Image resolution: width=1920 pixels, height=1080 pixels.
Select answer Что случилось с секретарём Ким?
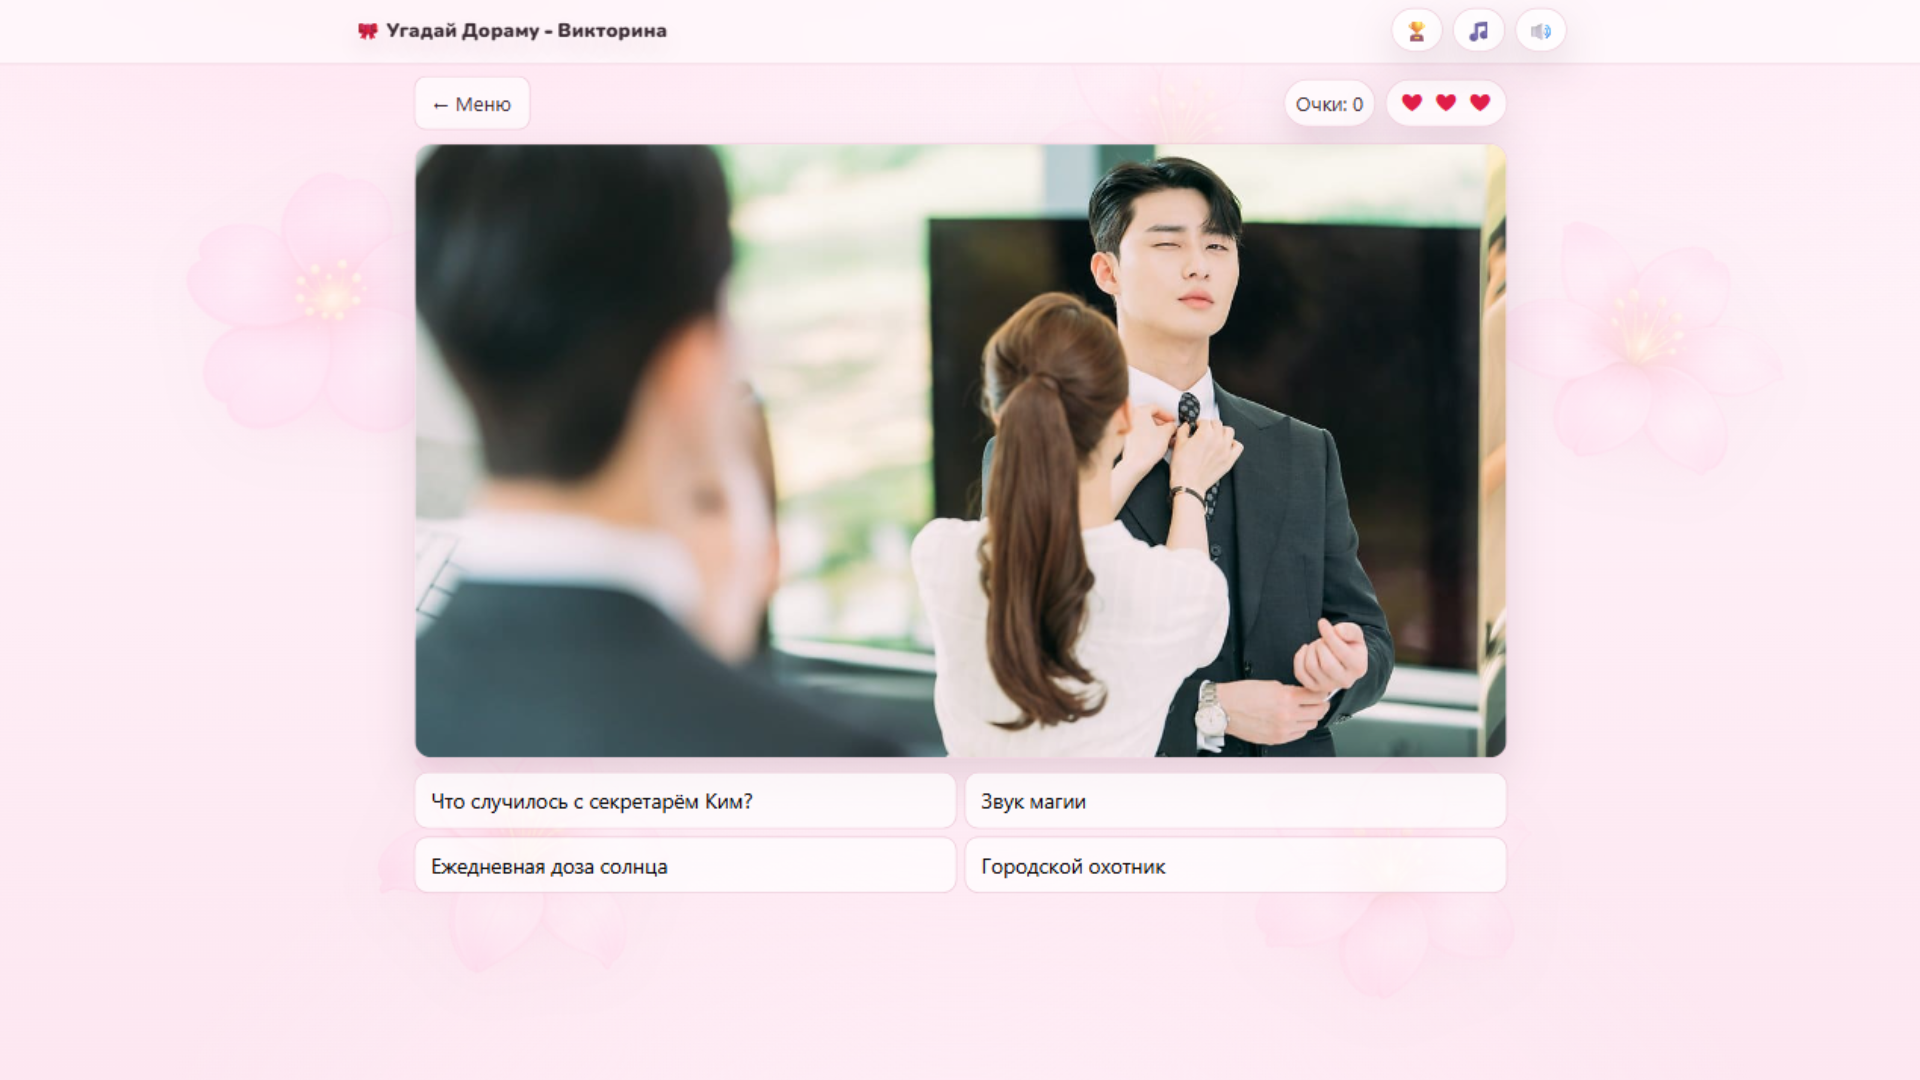click(x=684, y=801)
